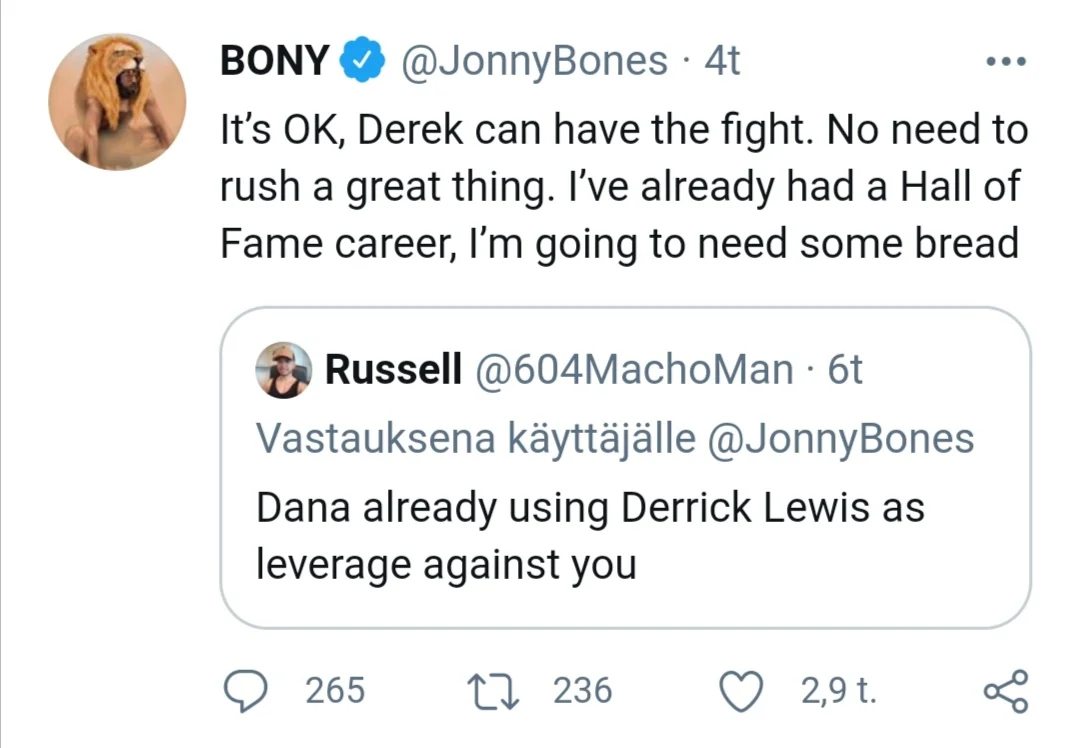
Task: Click the Russell display name in the quote
Action: point(394,371)
